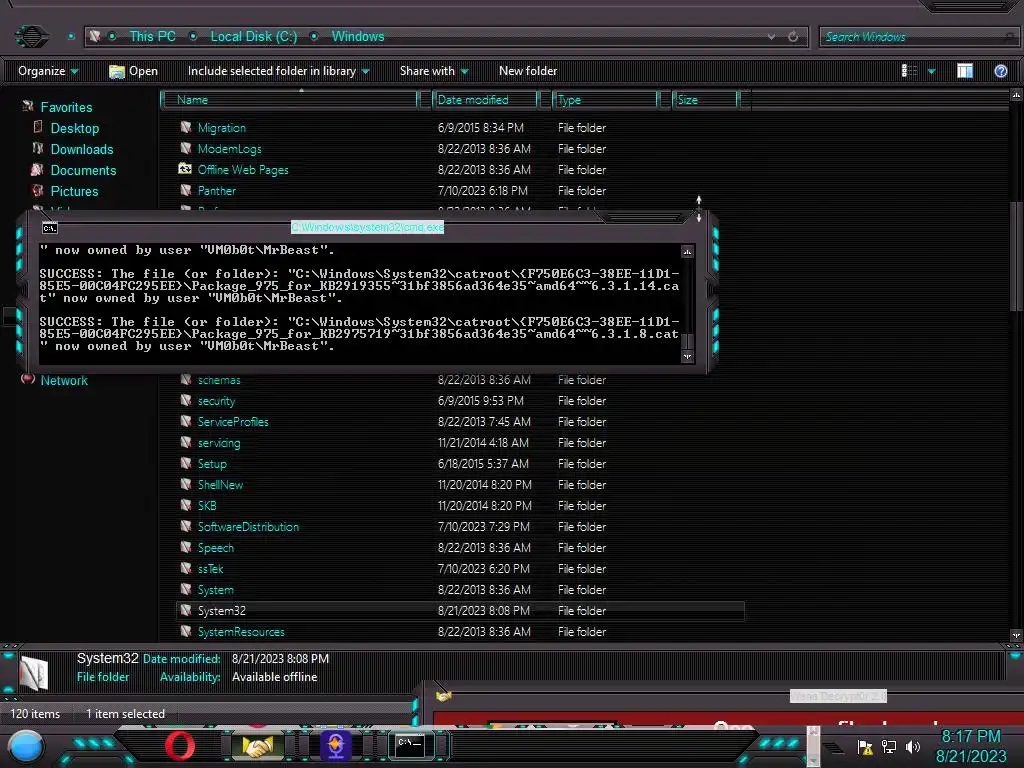
Task: Open taskbar clock showing 8:17 PM
Action: click(x=971, y=746)
